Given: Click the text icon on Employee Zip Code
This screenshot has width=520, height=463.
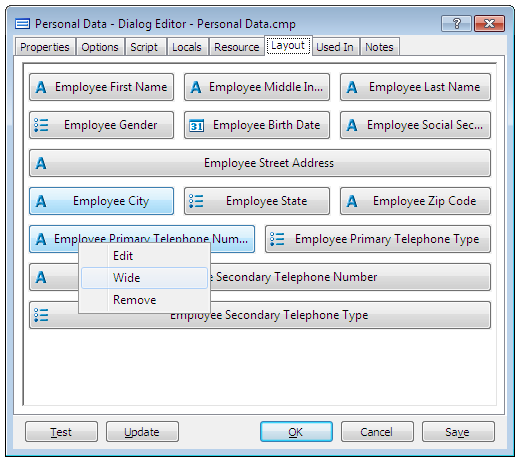Looking at the screenshot, I should click(x=352, y=201).
